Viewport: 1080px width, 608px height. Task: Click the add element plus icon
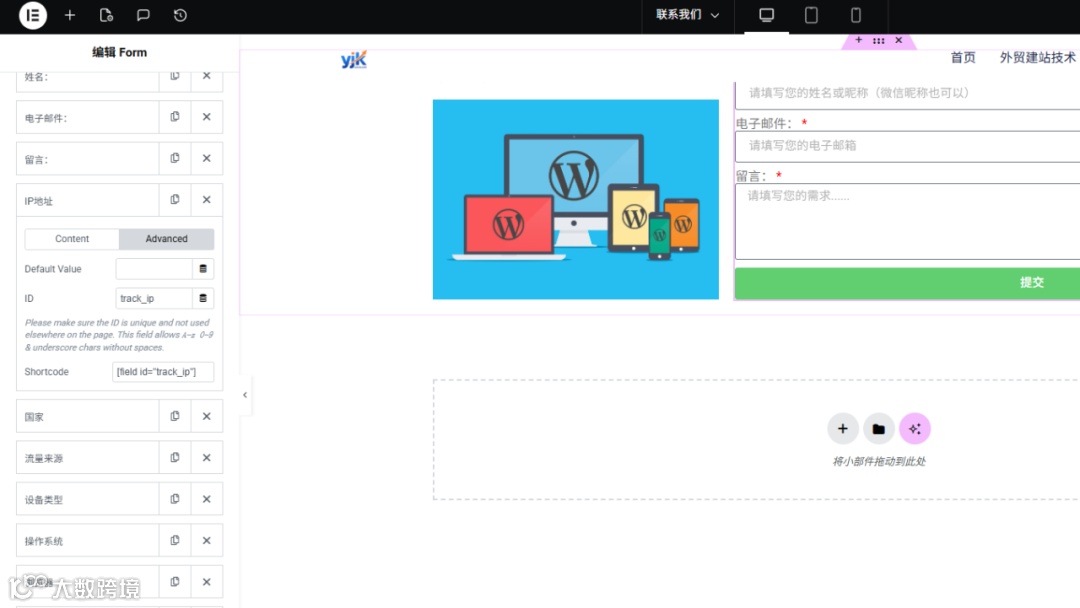point(70,15)
